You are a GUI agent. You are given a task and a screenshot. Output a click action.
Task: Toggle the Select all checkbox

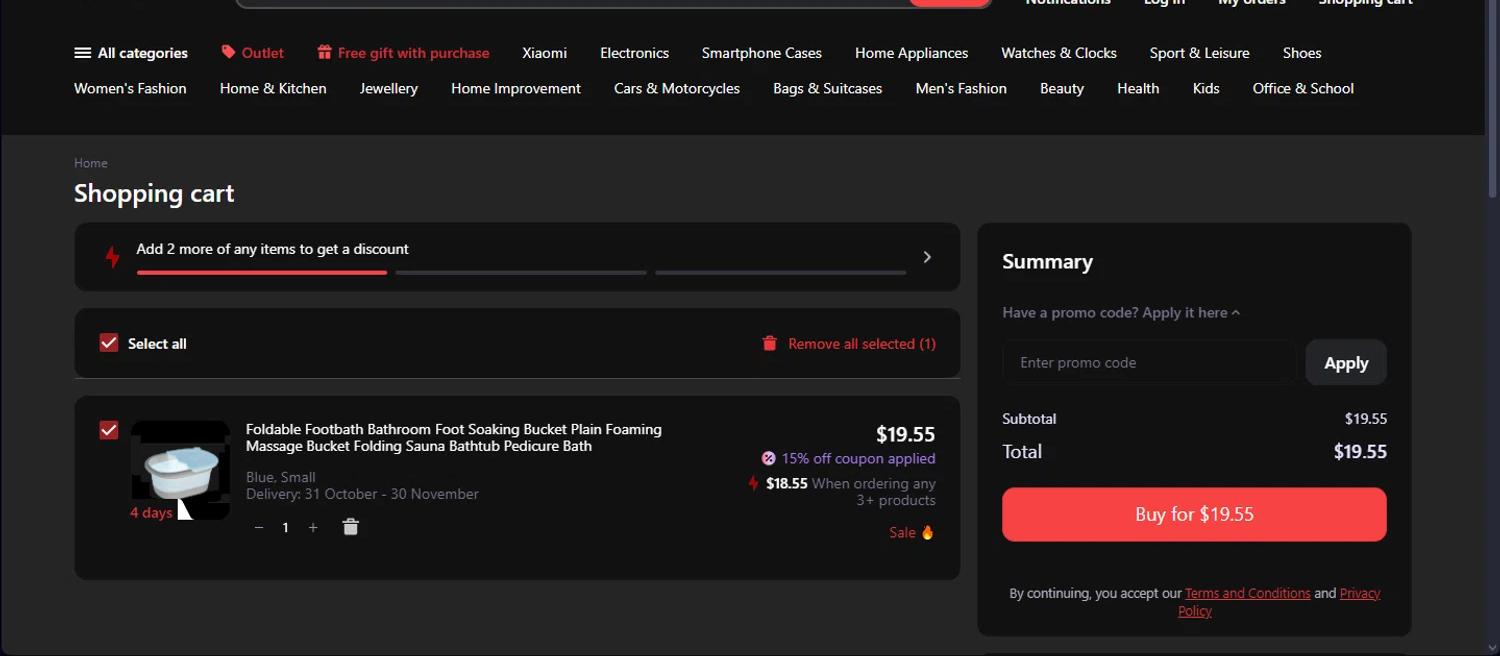point(109,343)
